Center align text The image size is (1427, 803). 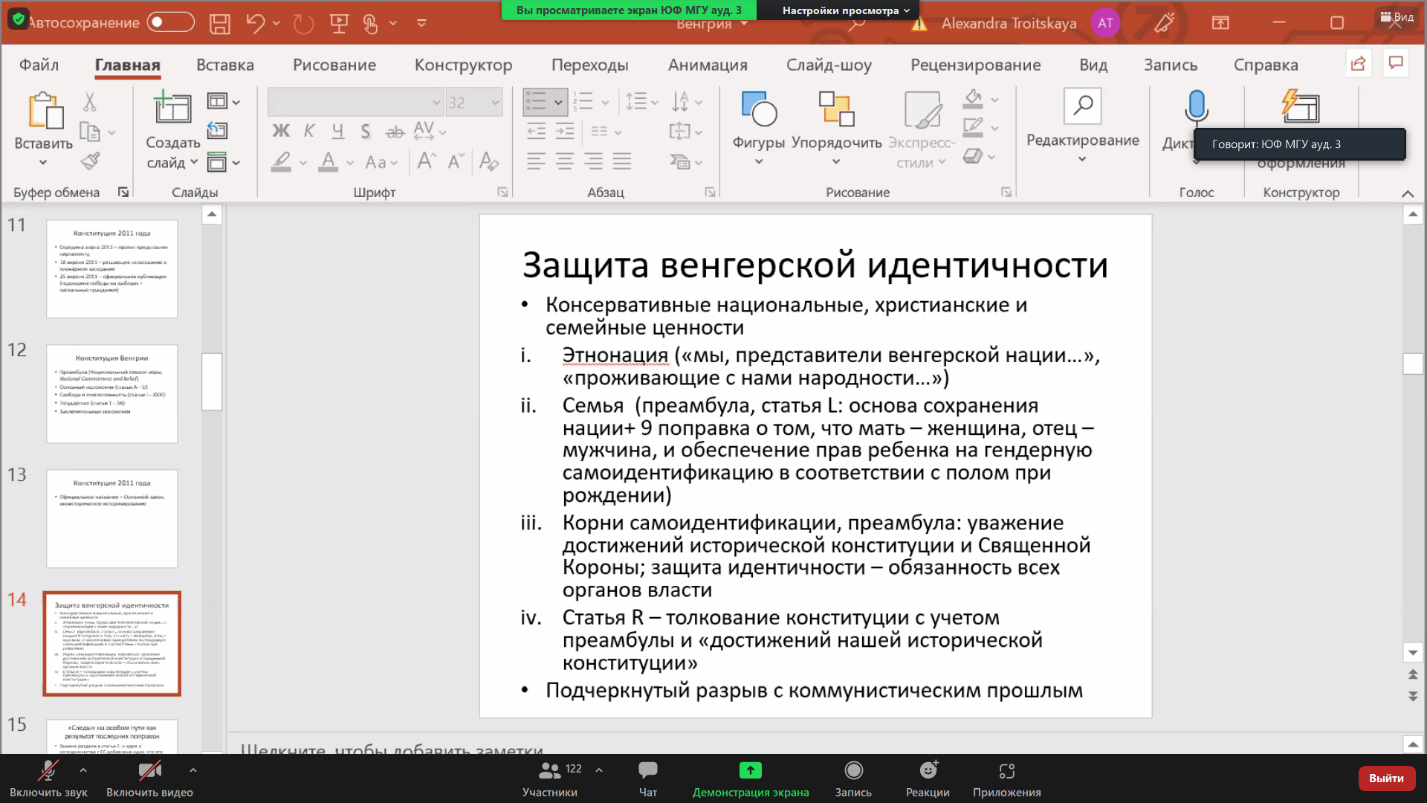pyautogui.click(x=566, y=161)
